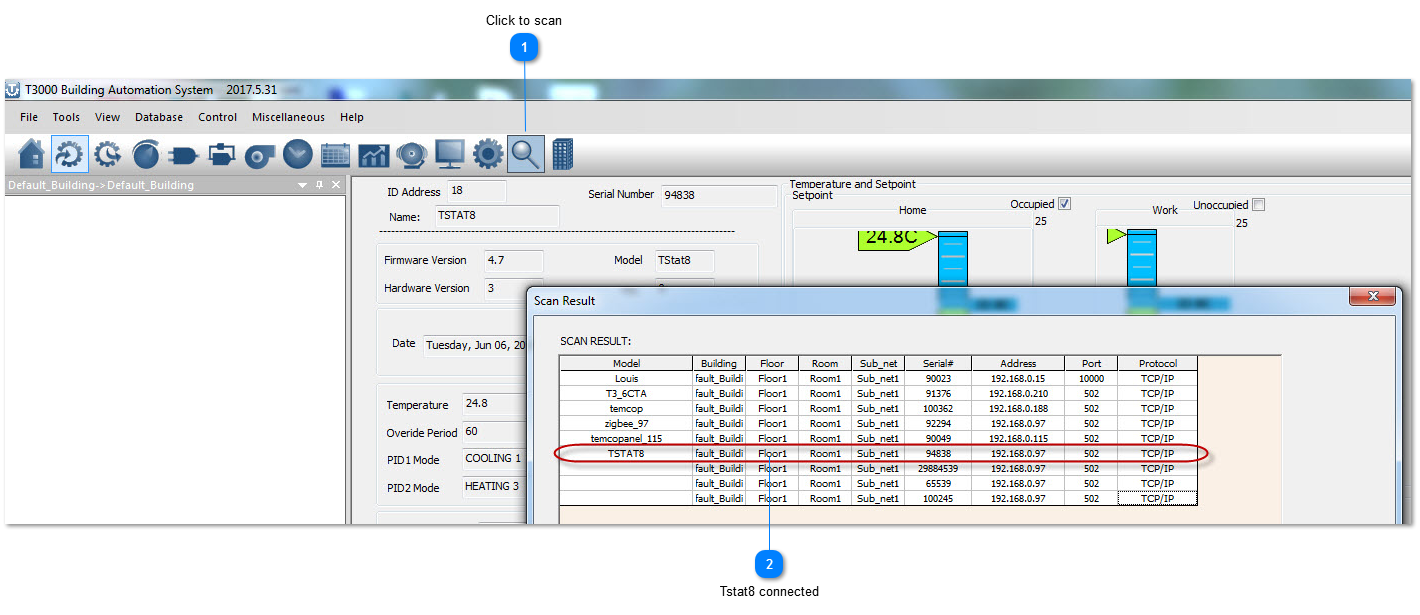Open the View menu
Screen dimensions: 1420x615
coord(107,117)
